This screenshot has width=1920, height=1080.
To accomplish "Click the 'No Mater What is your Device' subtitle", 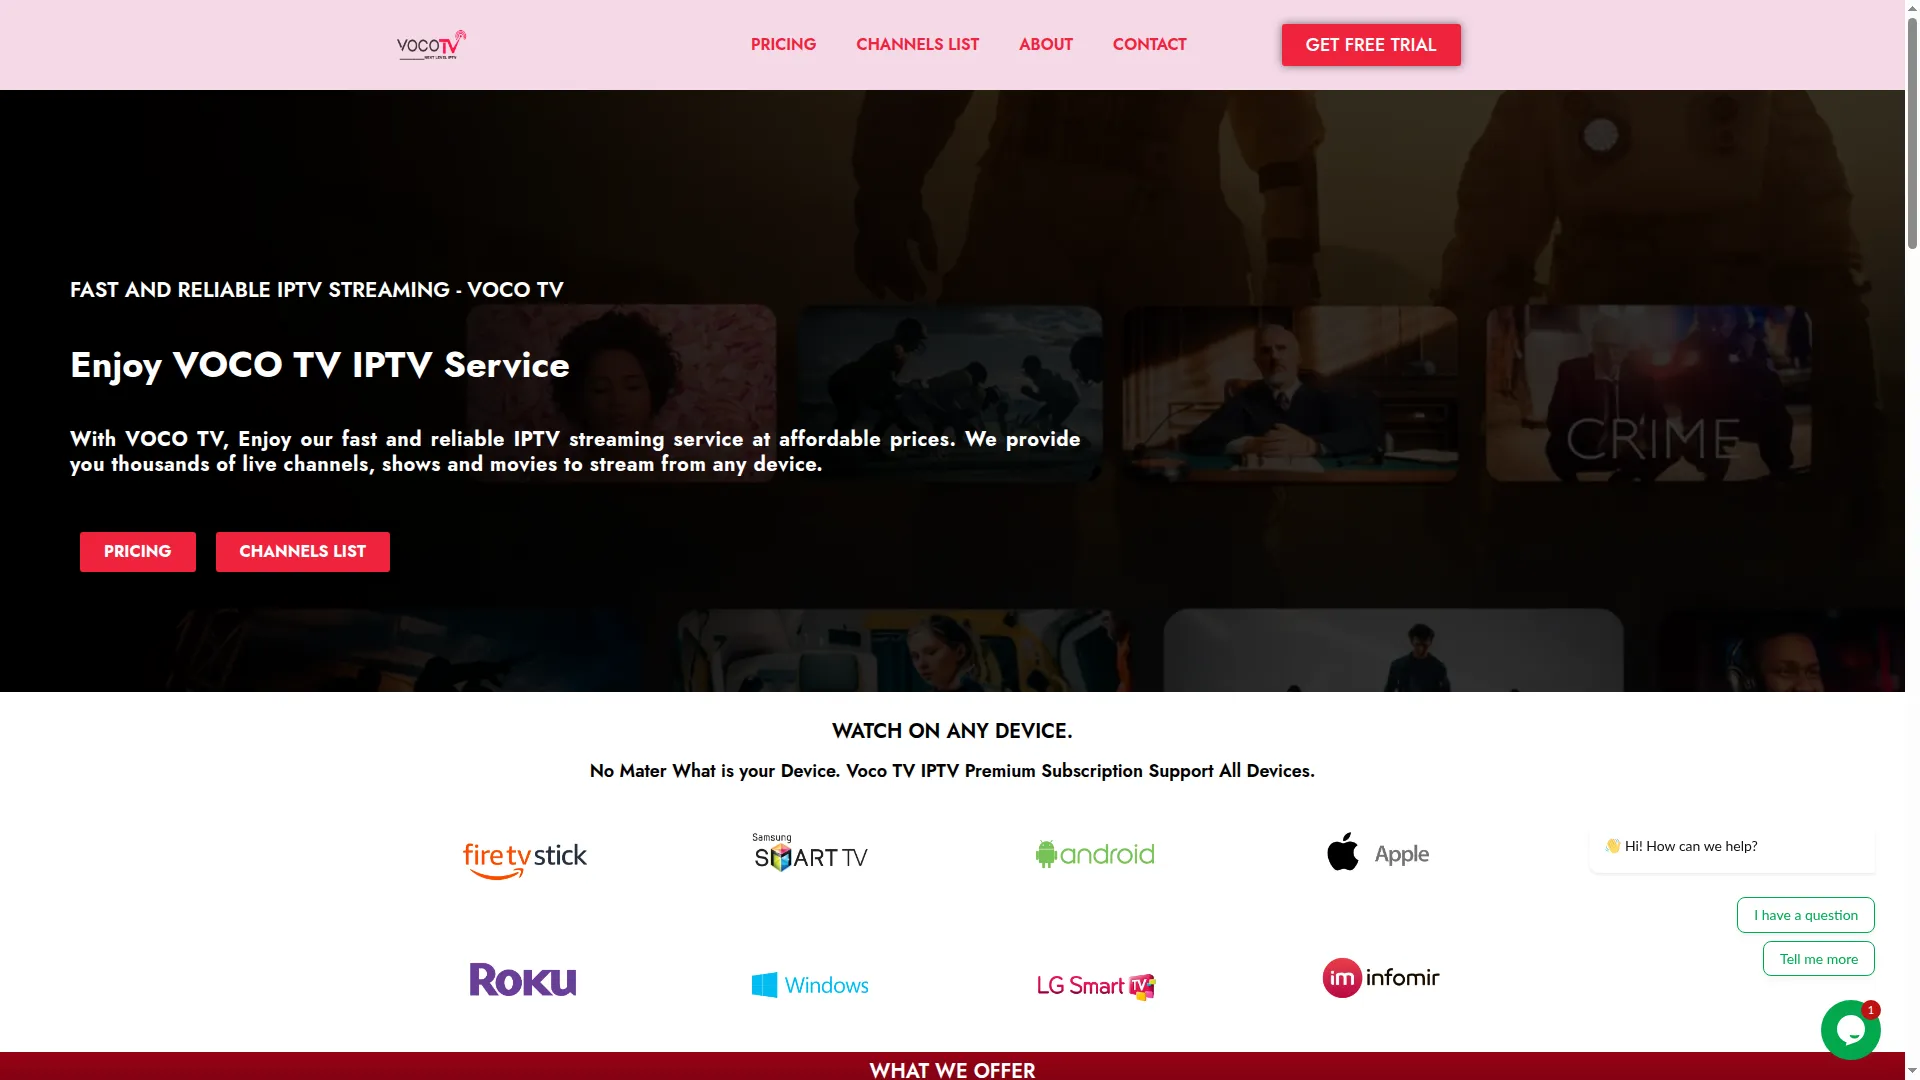I will (x=952, y=771).
